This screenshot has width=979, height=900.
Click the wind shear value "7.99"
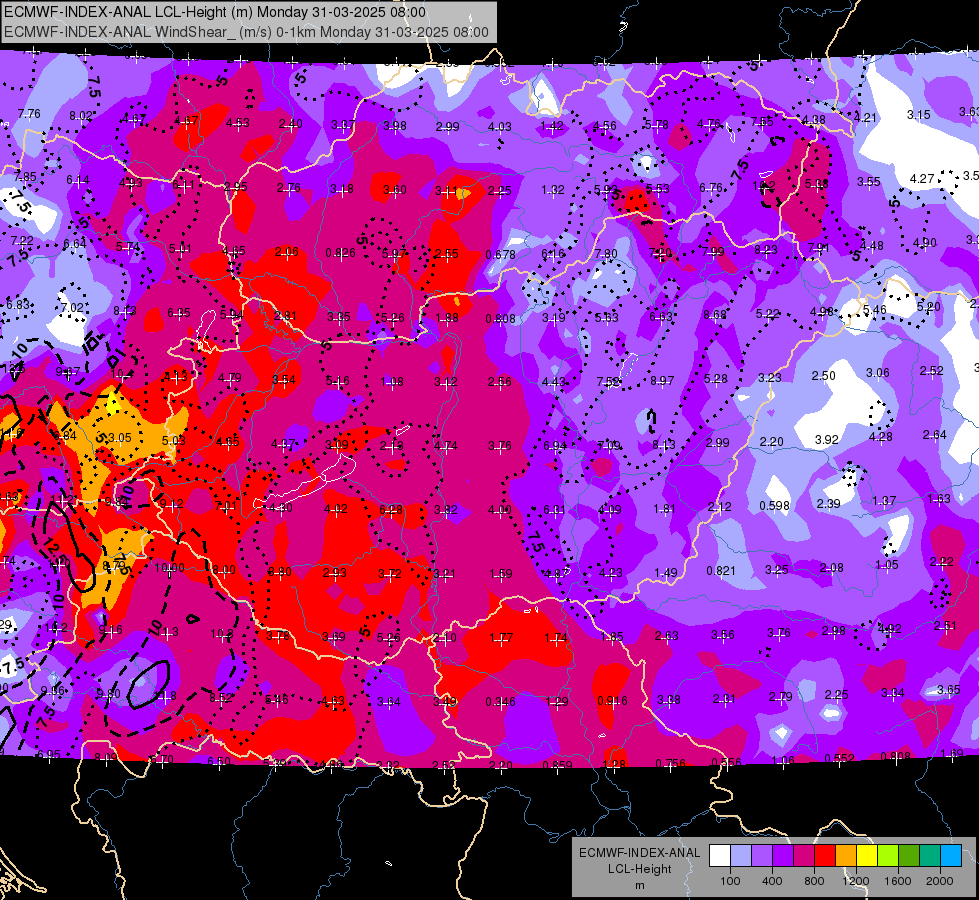[712, 252]
